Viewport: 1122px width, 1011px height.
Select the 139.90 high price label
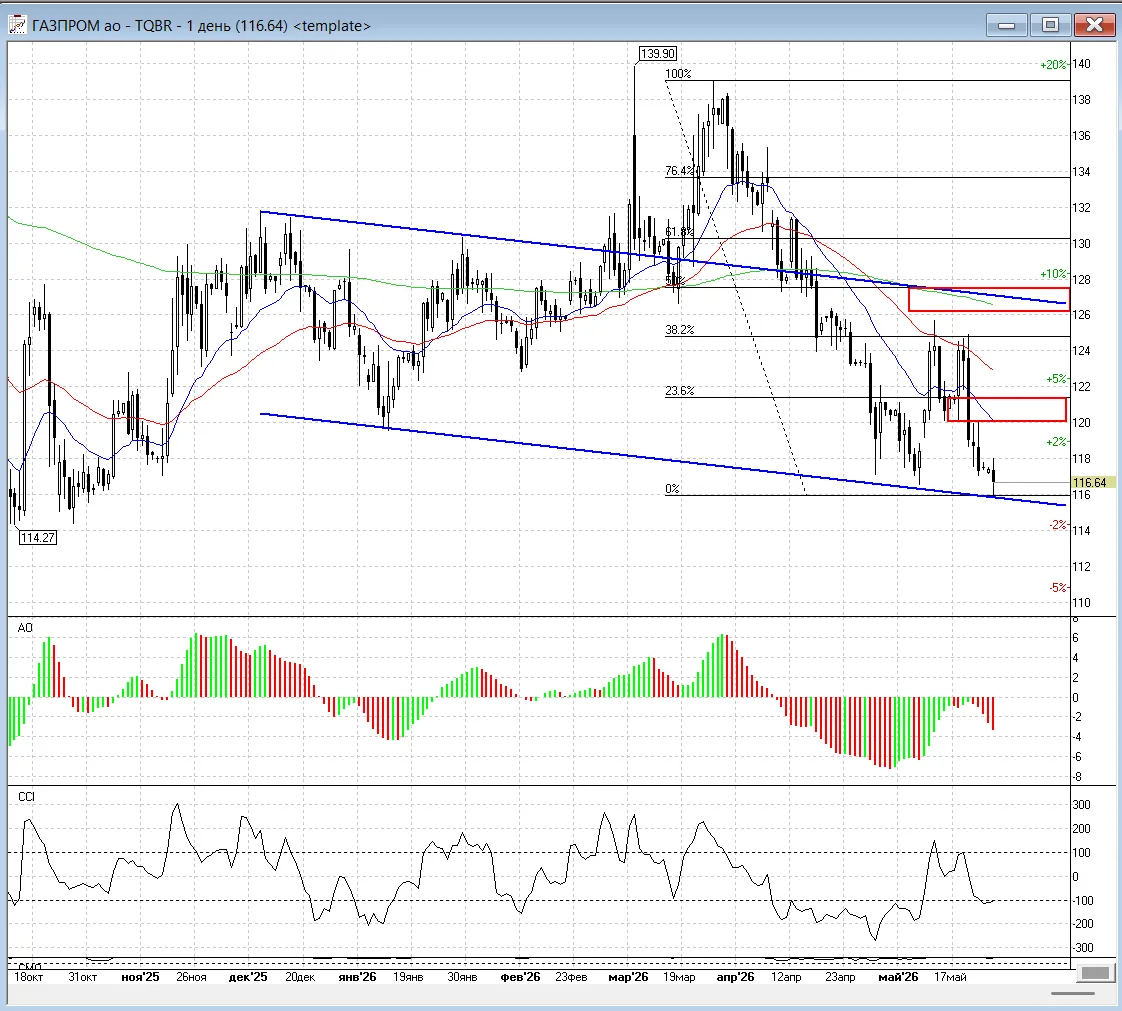pos(658,54)
